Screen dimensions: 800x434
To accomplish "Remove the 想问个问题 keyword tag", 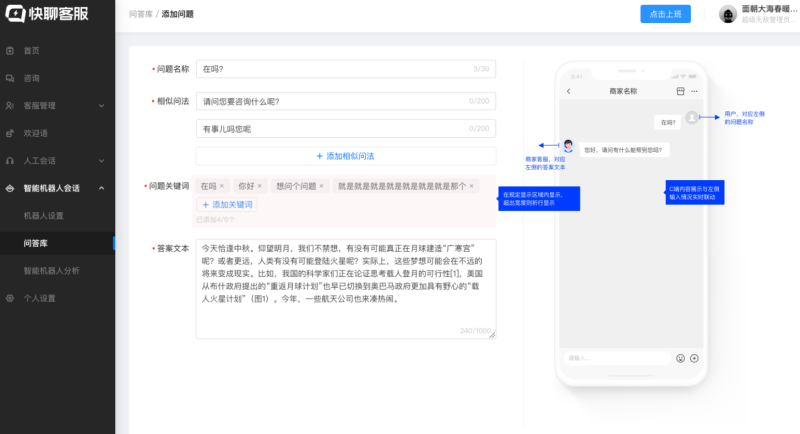I will 321,186.
